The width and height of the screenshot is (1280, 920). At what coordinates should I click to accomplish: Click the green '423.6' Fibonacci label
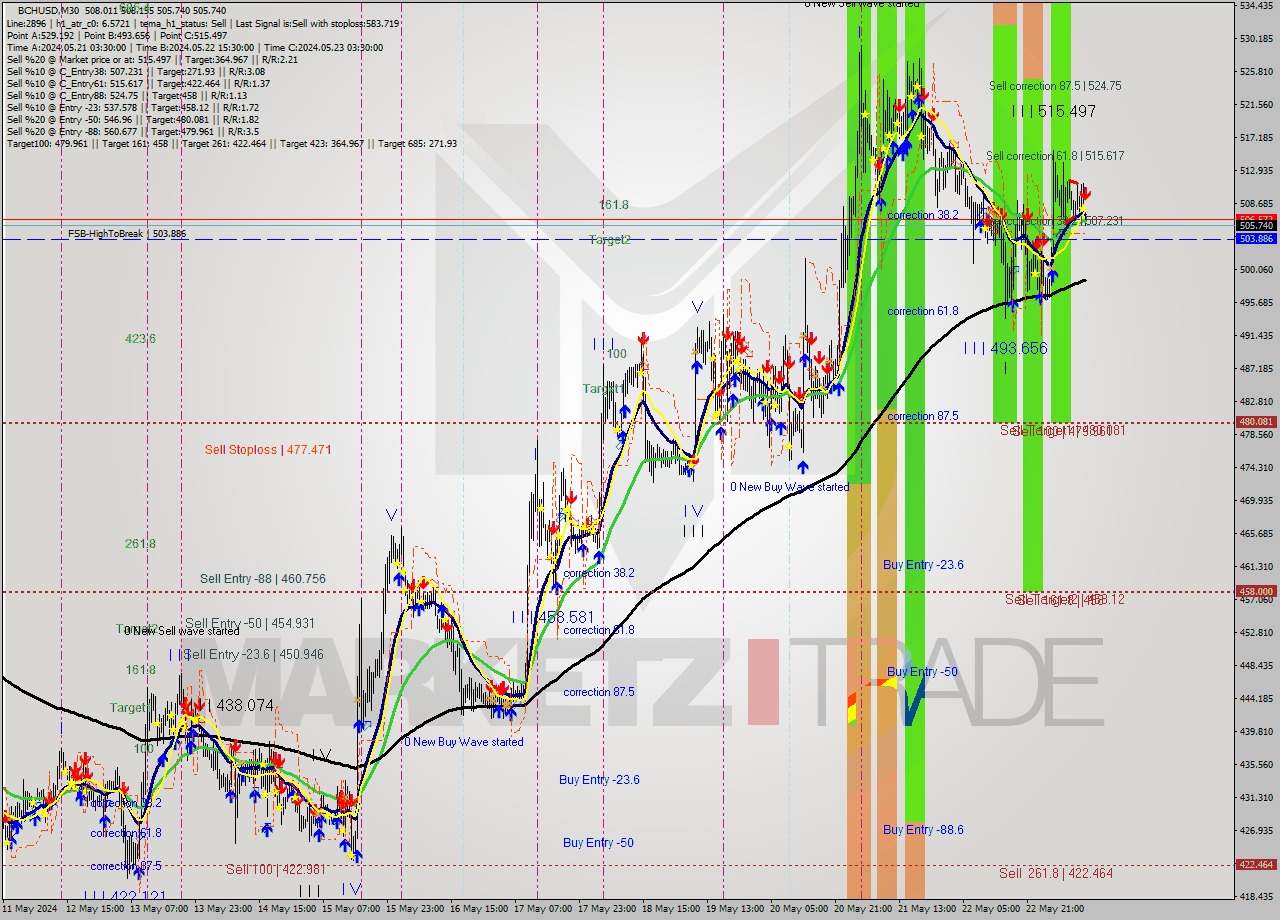coord(140,339)
